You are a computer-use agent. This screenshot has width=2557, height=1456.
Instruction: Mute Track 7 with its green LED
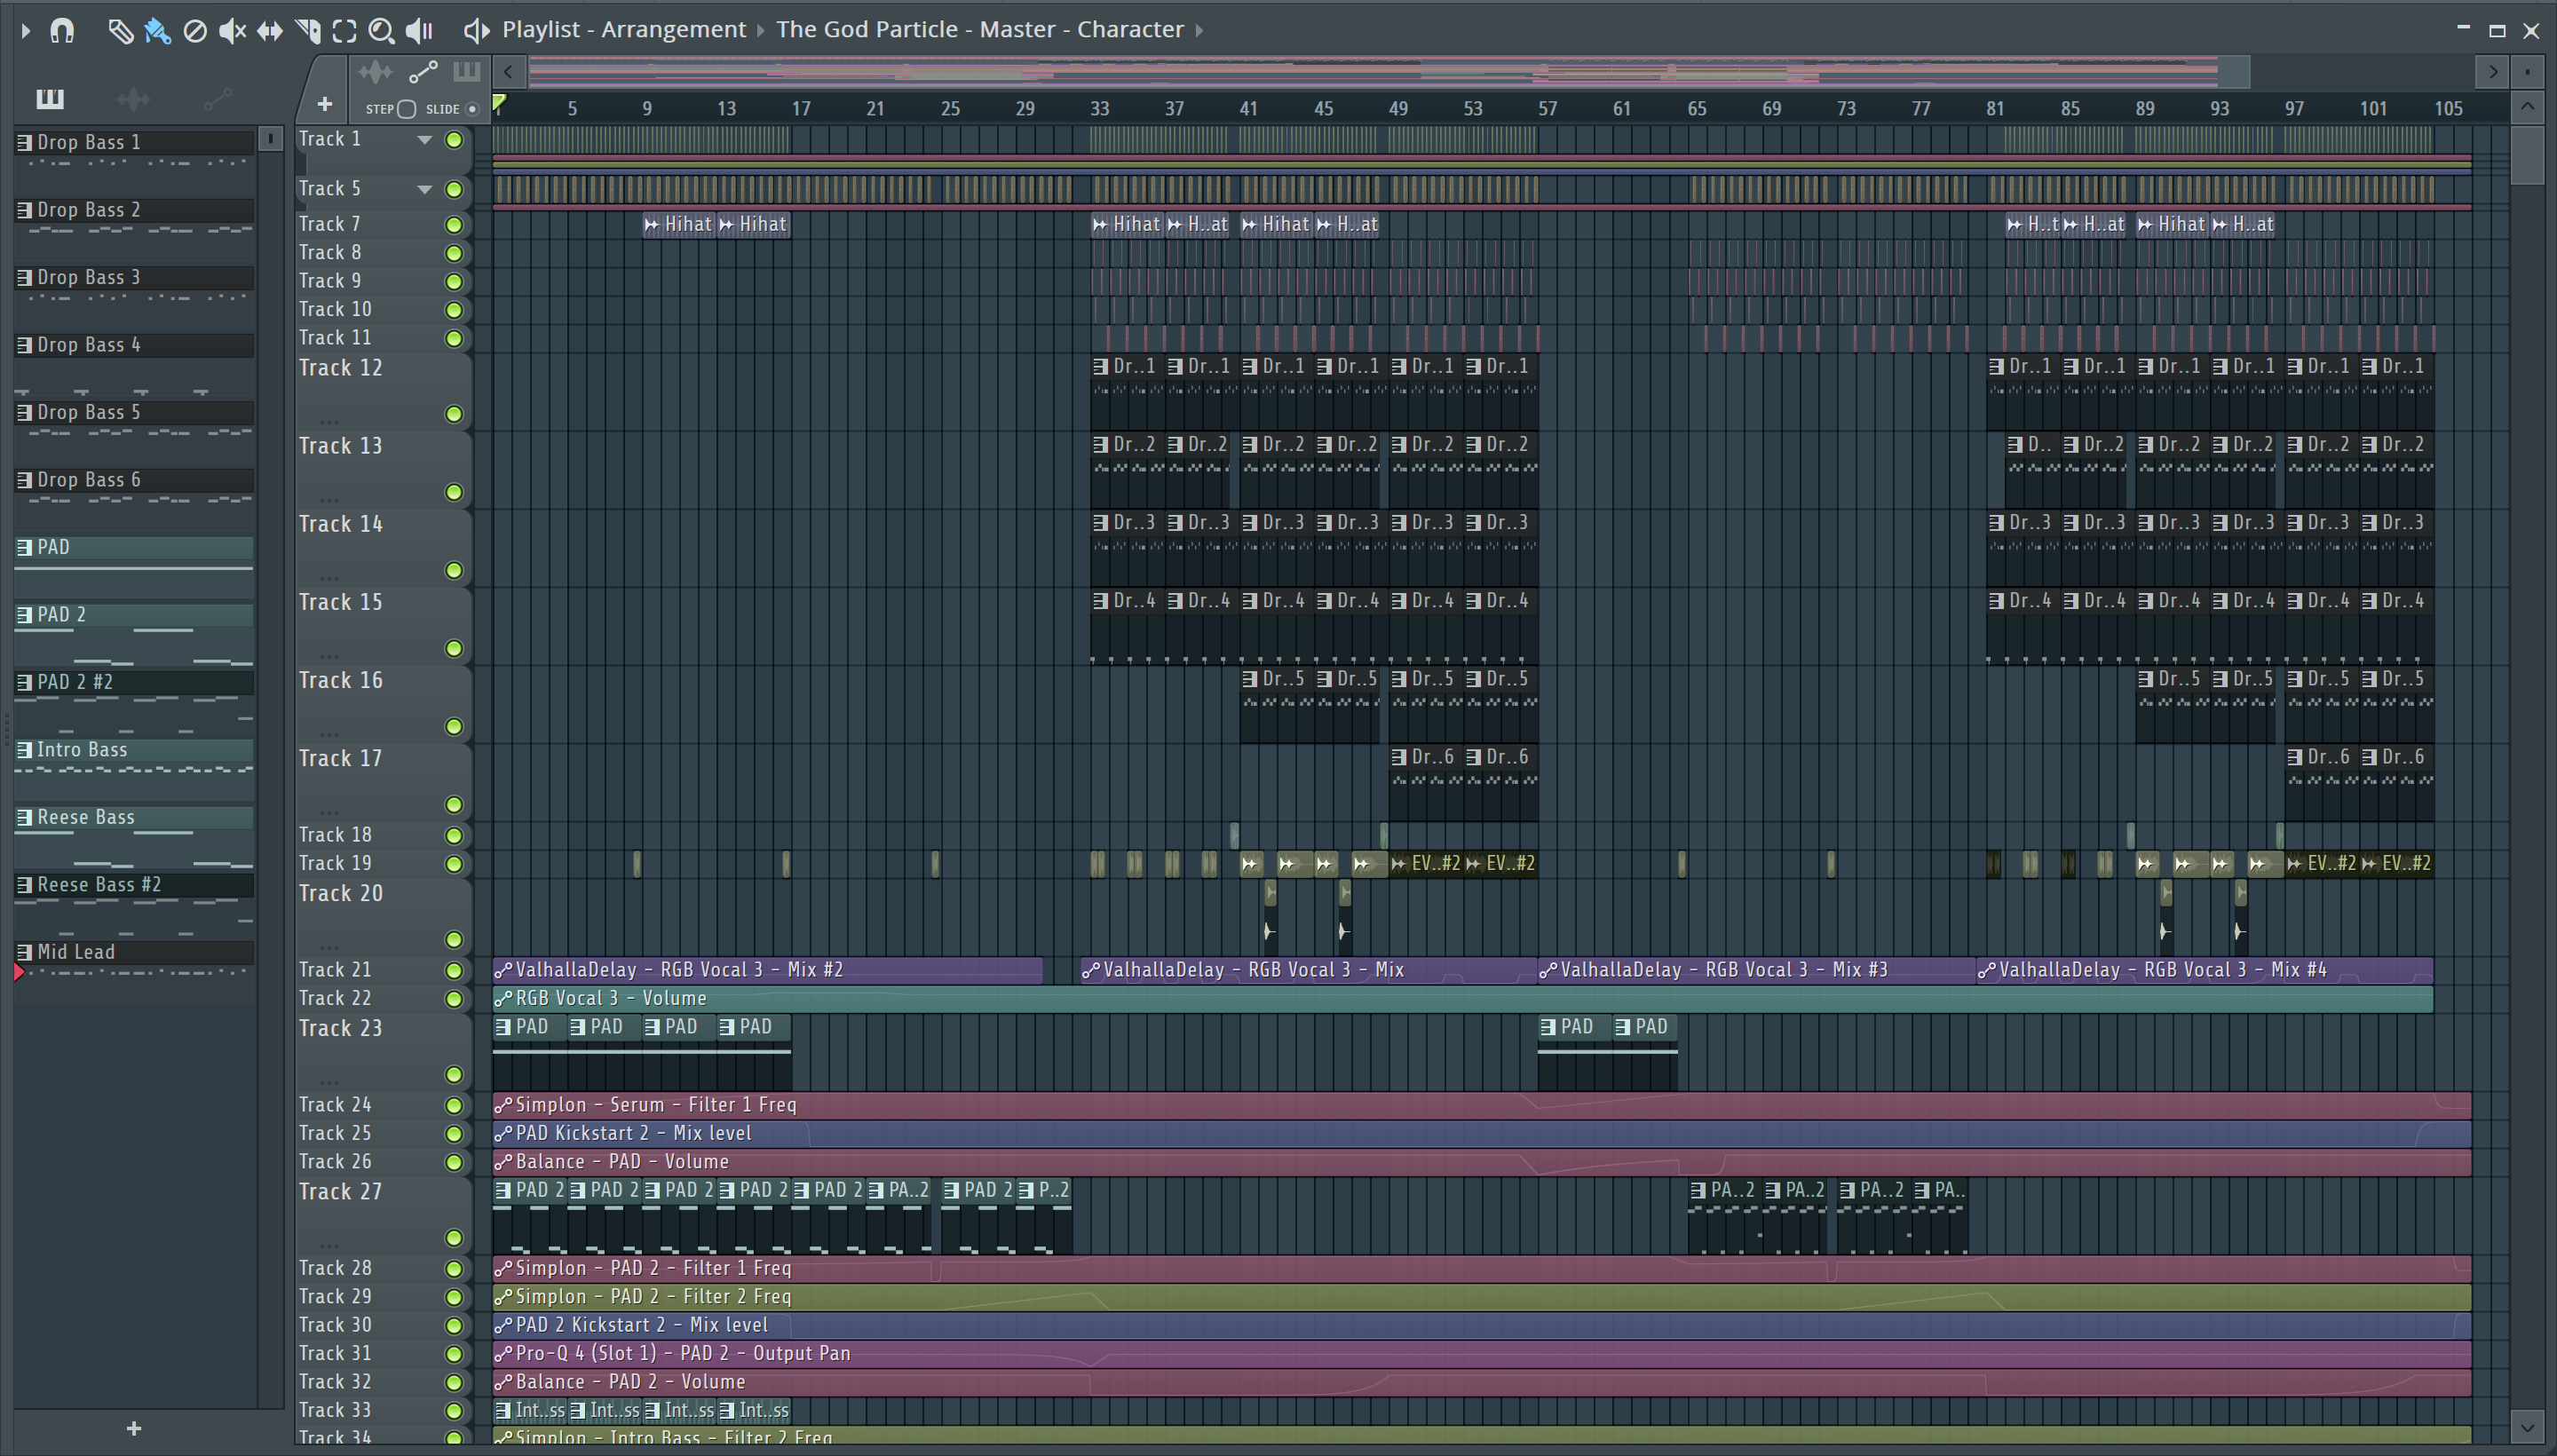click(454, 225)
